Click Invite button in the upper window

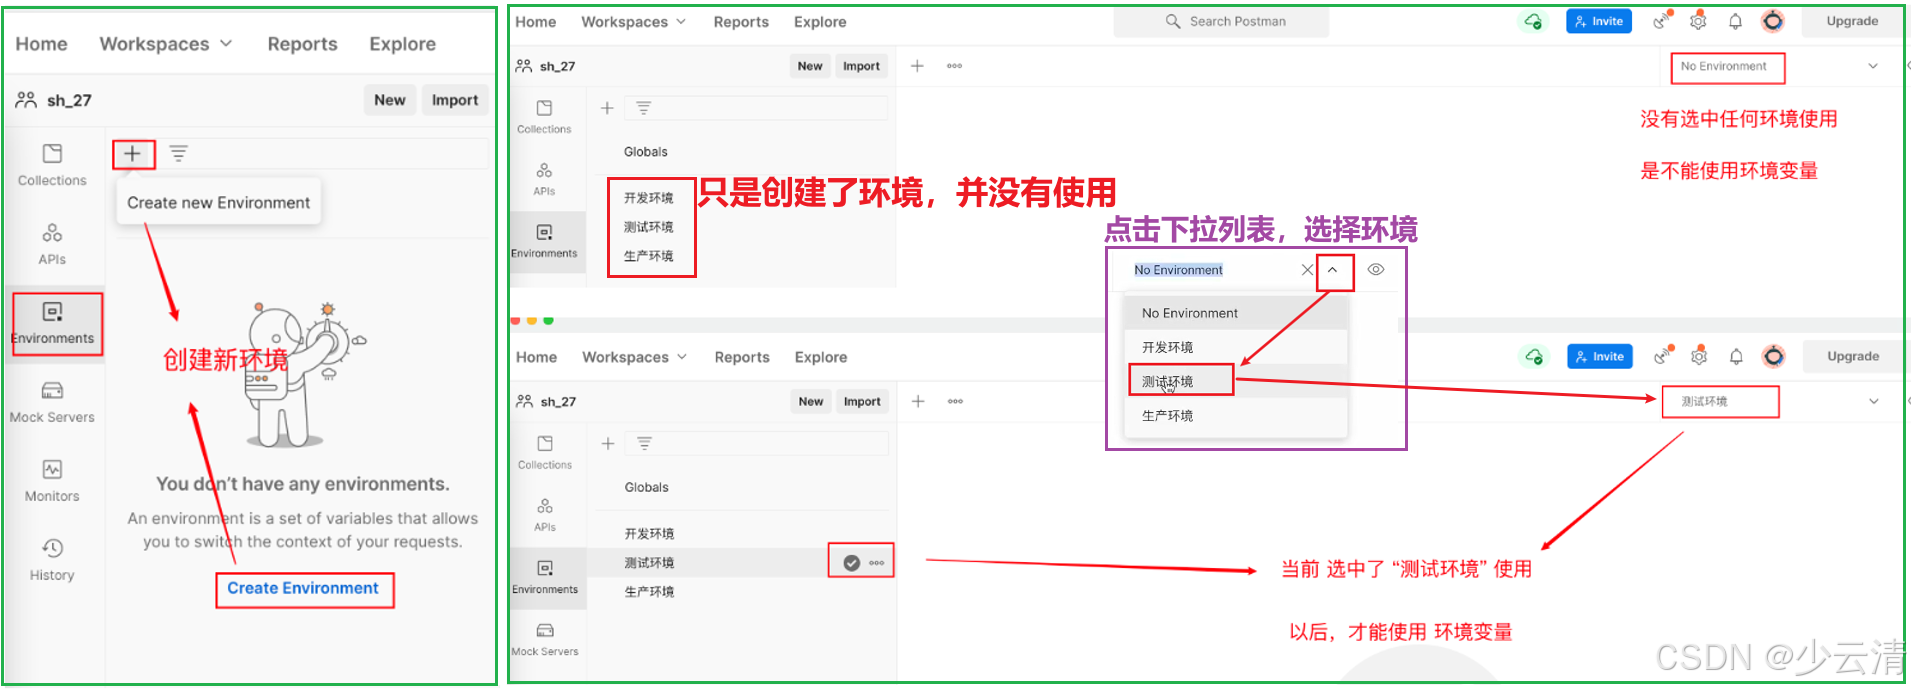(x=1598, y=21)
